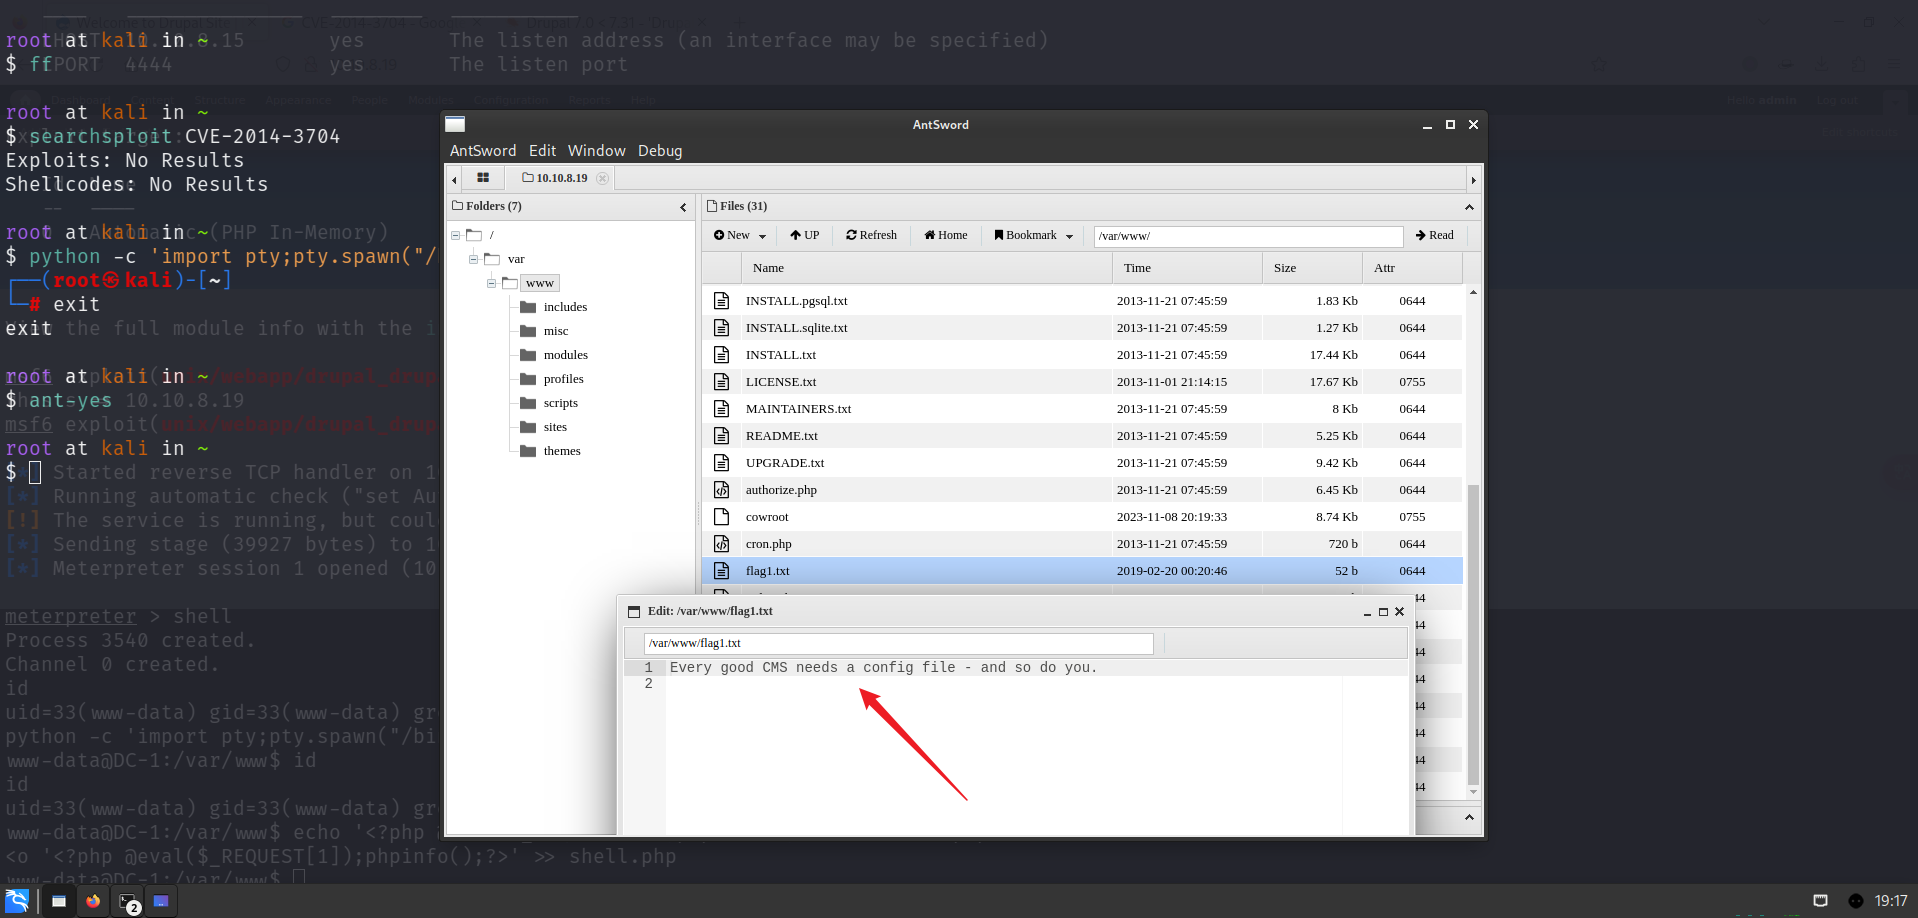Click INSTALL.txt file icon
1918x918 pixels.
point(721,355)
